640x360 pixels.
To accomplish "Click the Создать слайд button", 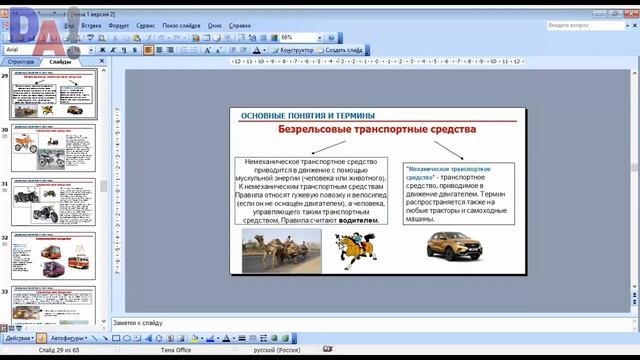I will [340, 50].
